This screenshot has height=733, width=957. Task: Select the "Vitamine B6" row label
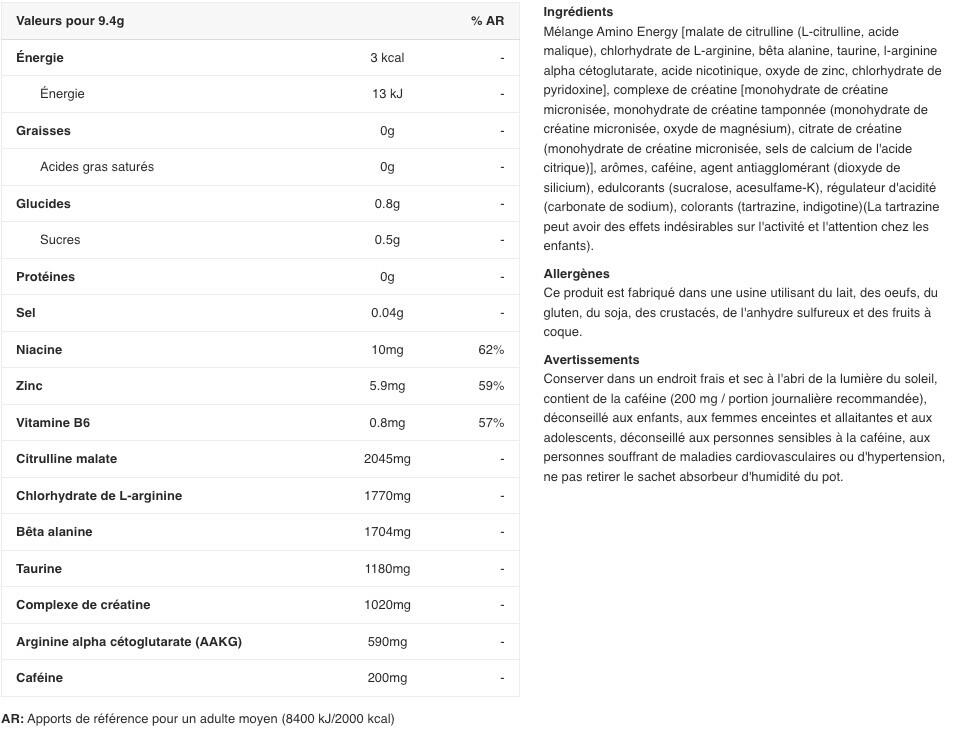(x=53, y=423)
